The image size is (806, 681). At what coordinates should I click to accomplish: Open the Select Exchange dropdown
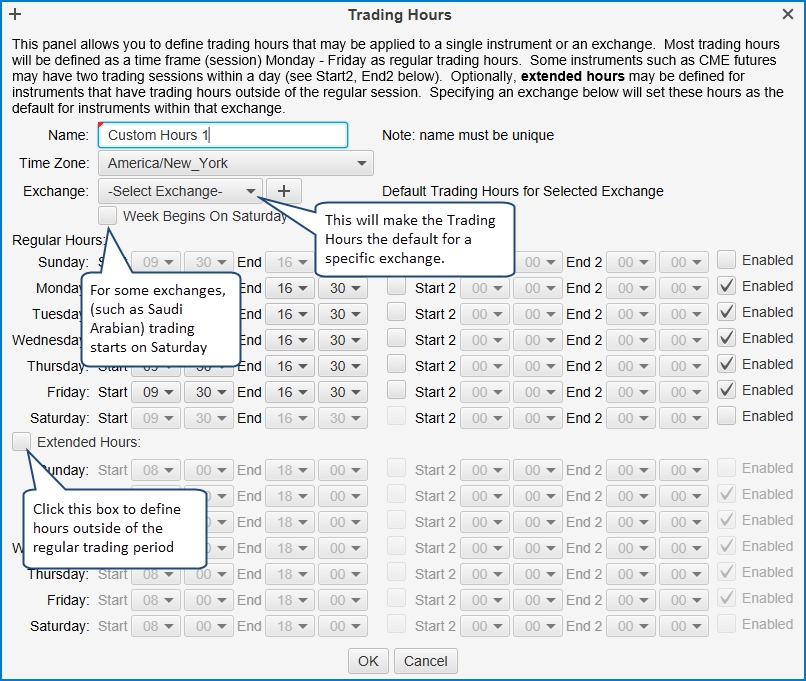tap(180, 191)
